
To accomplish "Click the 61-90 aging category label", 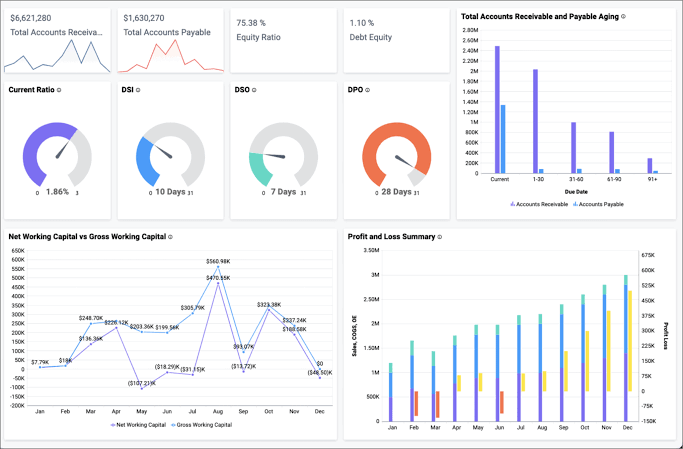I will pyautogui.click(x=614, y=179).
